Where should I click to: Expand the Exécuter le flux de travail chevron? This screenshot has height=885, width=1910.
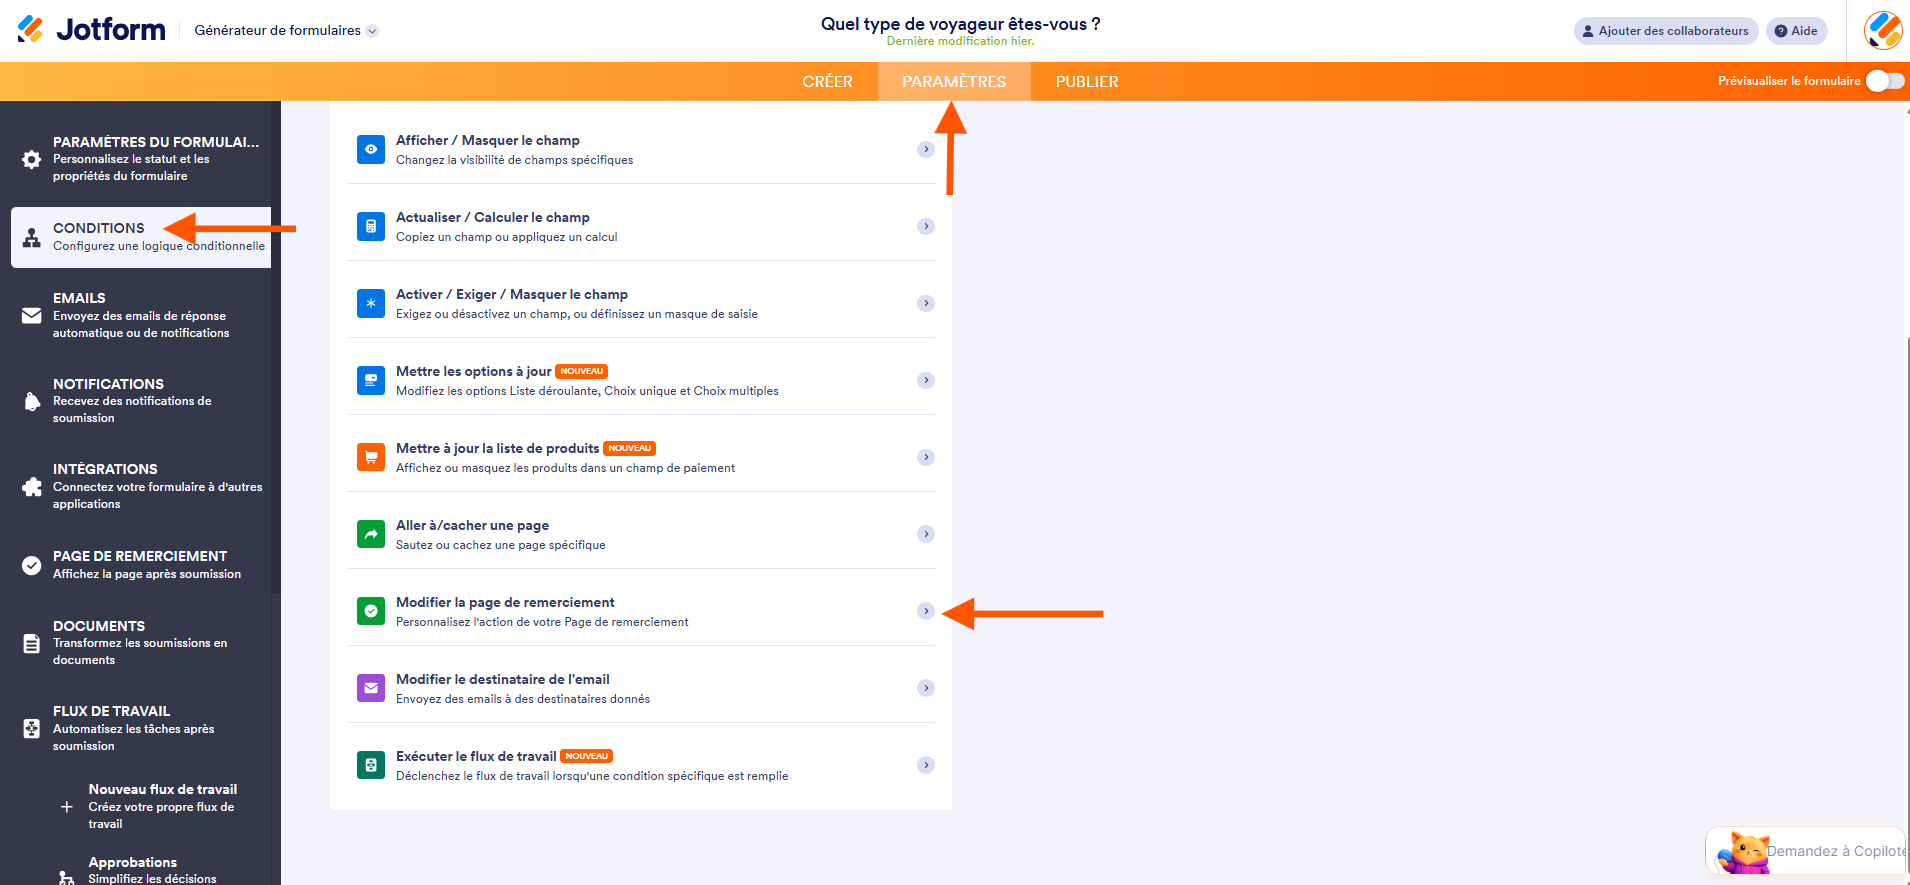[x=926, y=765]
